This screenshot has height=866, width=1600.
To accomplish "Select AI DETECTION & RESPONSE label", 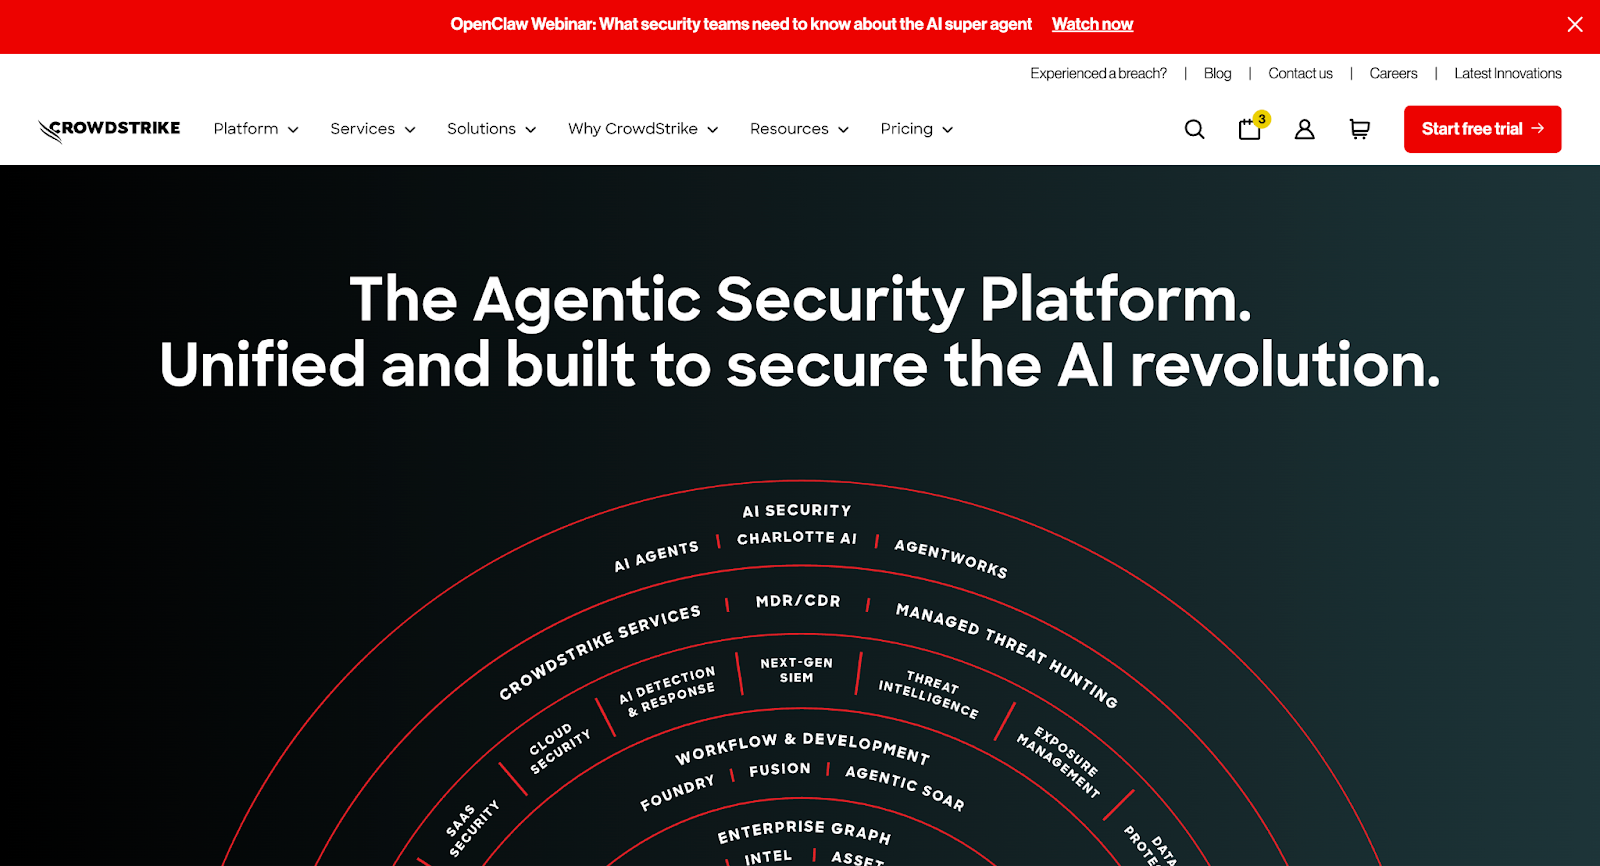I will [668, 691].
